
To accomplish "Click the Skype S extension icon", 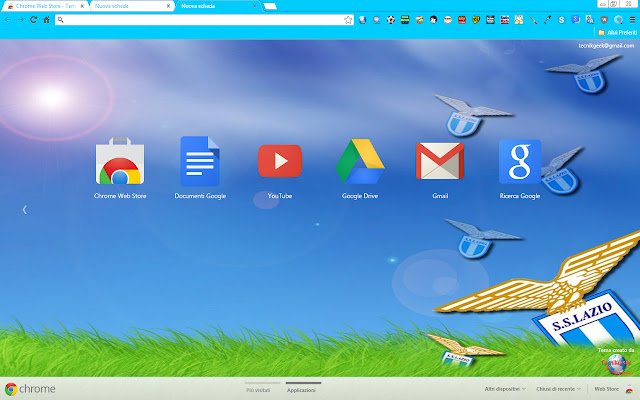I will [562, 20].
